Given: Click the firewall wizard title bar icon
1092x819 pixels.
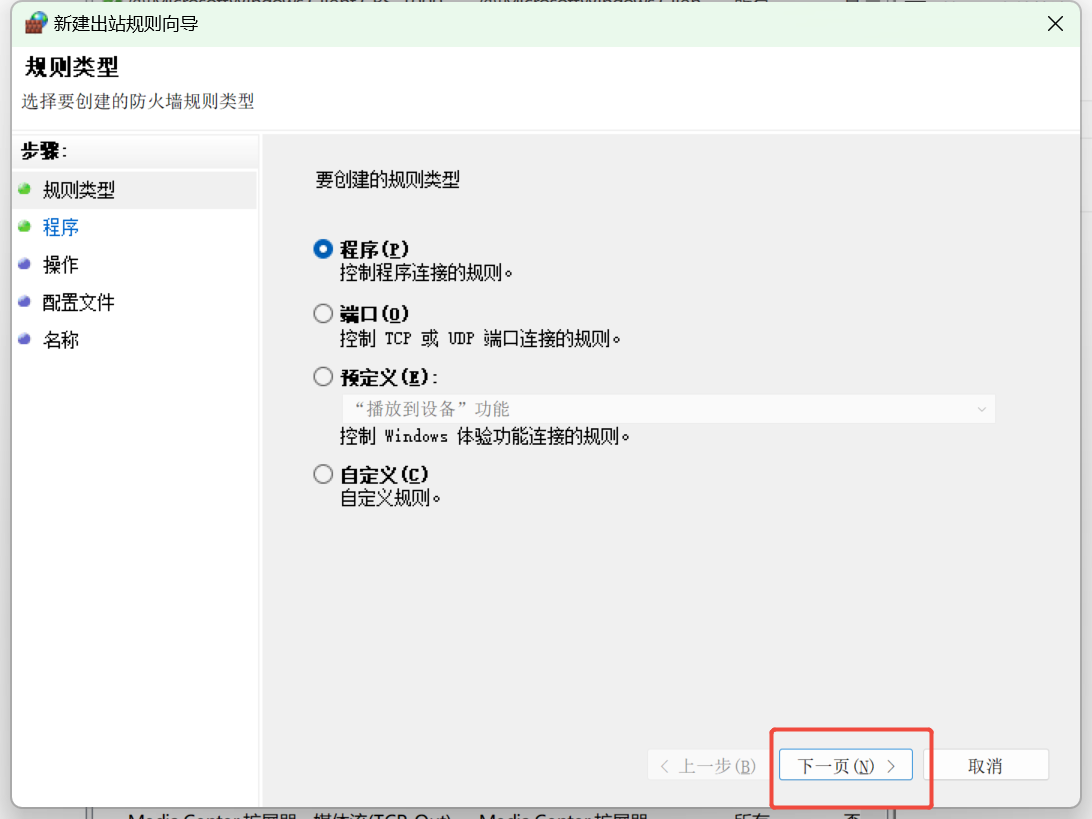Looking at the screenshot, I should tap(36, 23).
